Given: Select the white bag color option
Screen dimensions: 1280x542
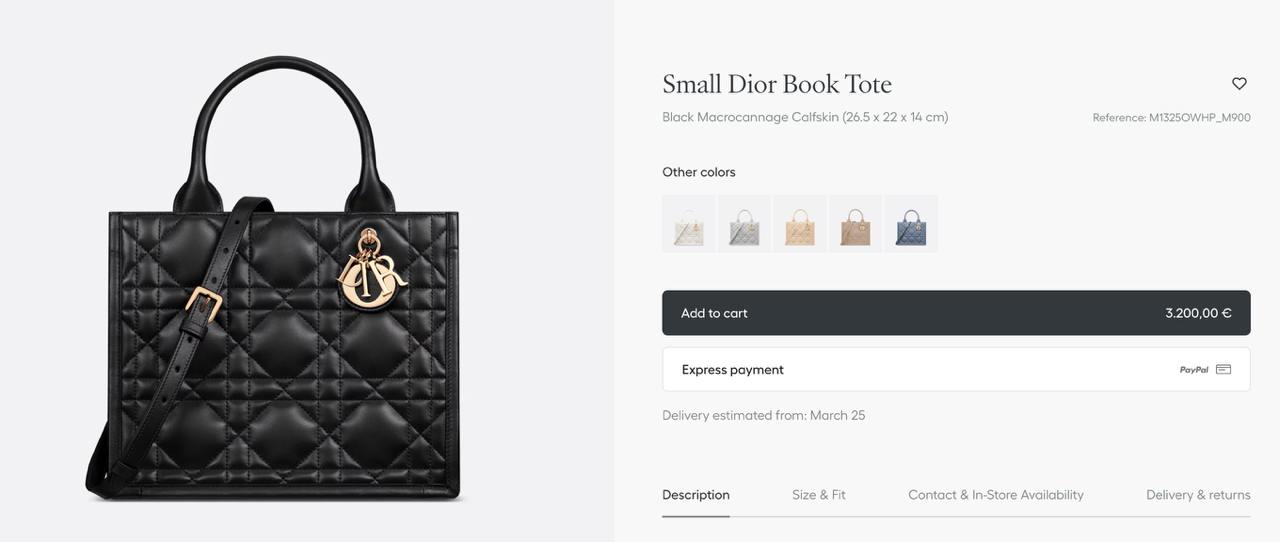Looking at the screenshot, I should point(688,224).
